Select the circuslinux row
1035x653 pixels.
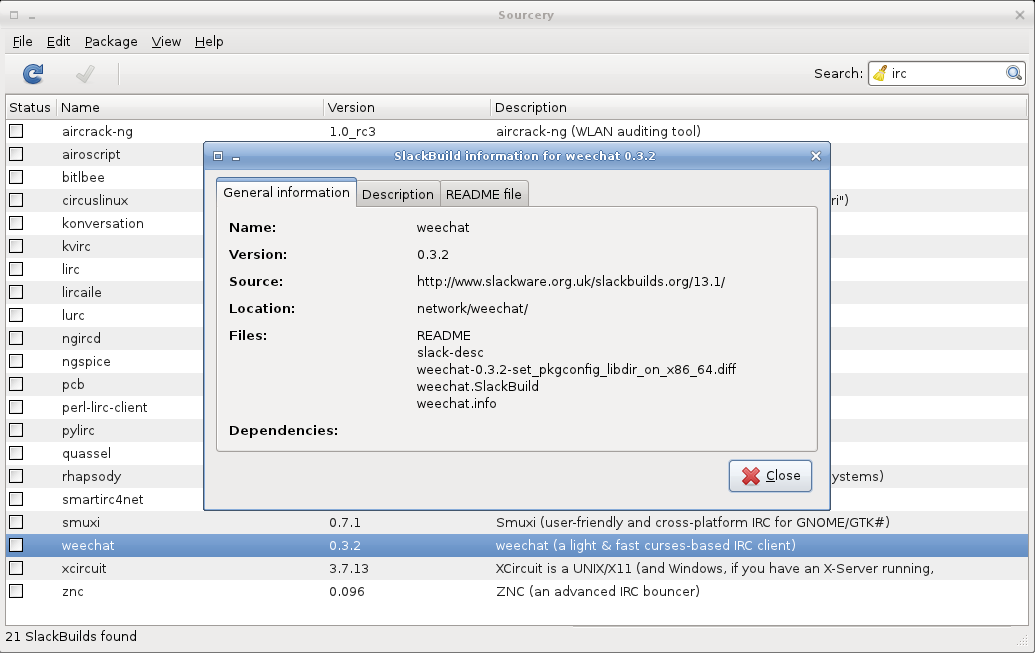click(x=106, y=200)
